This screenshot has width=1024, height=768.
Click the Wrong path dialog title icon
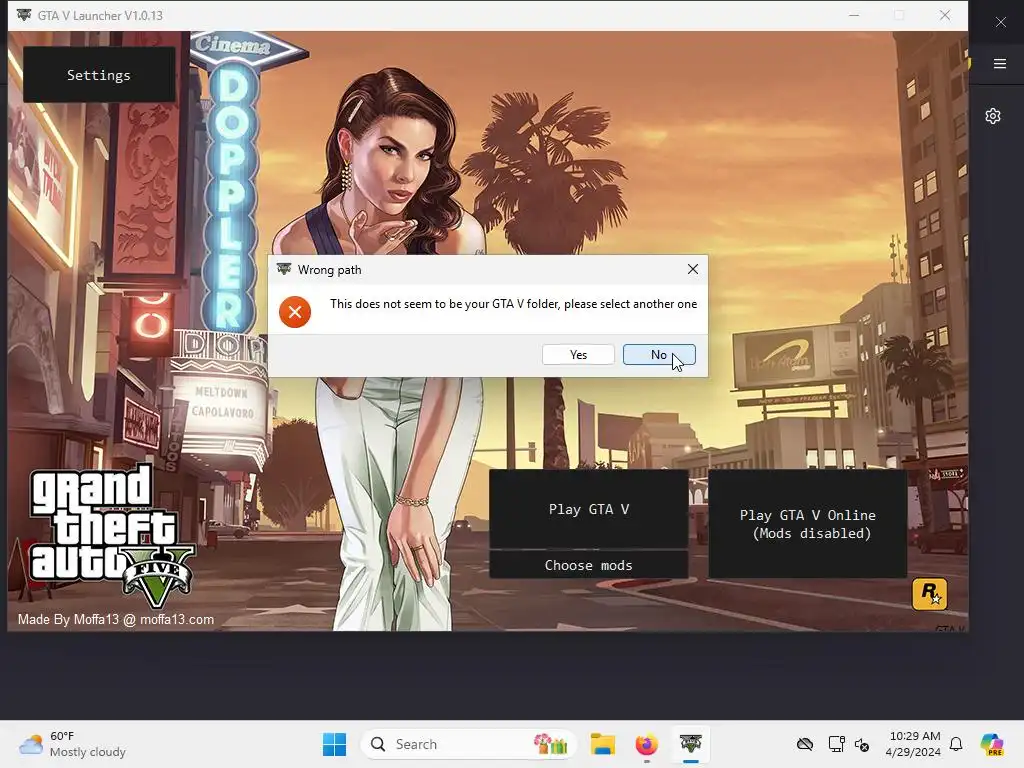click(x=284, y=269)
